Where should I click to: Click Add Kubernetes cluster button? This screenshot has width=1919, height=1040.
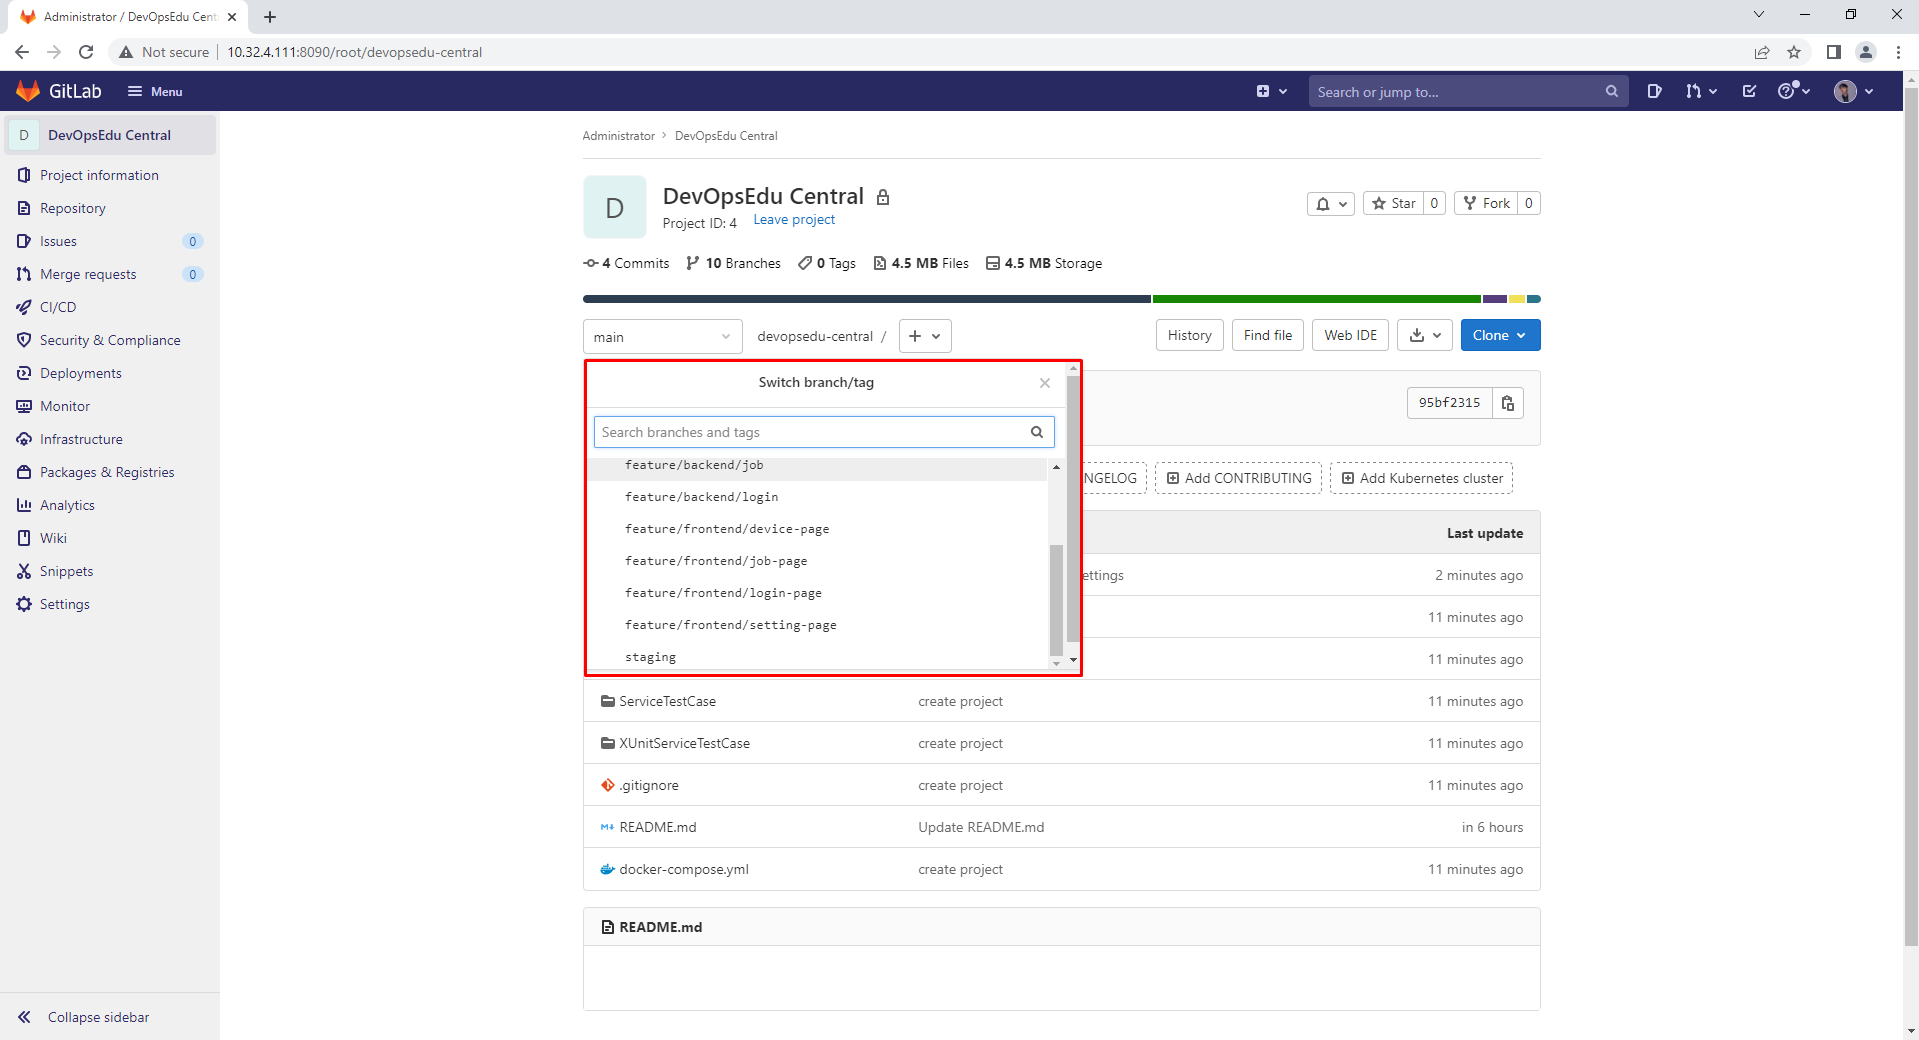1421,478
